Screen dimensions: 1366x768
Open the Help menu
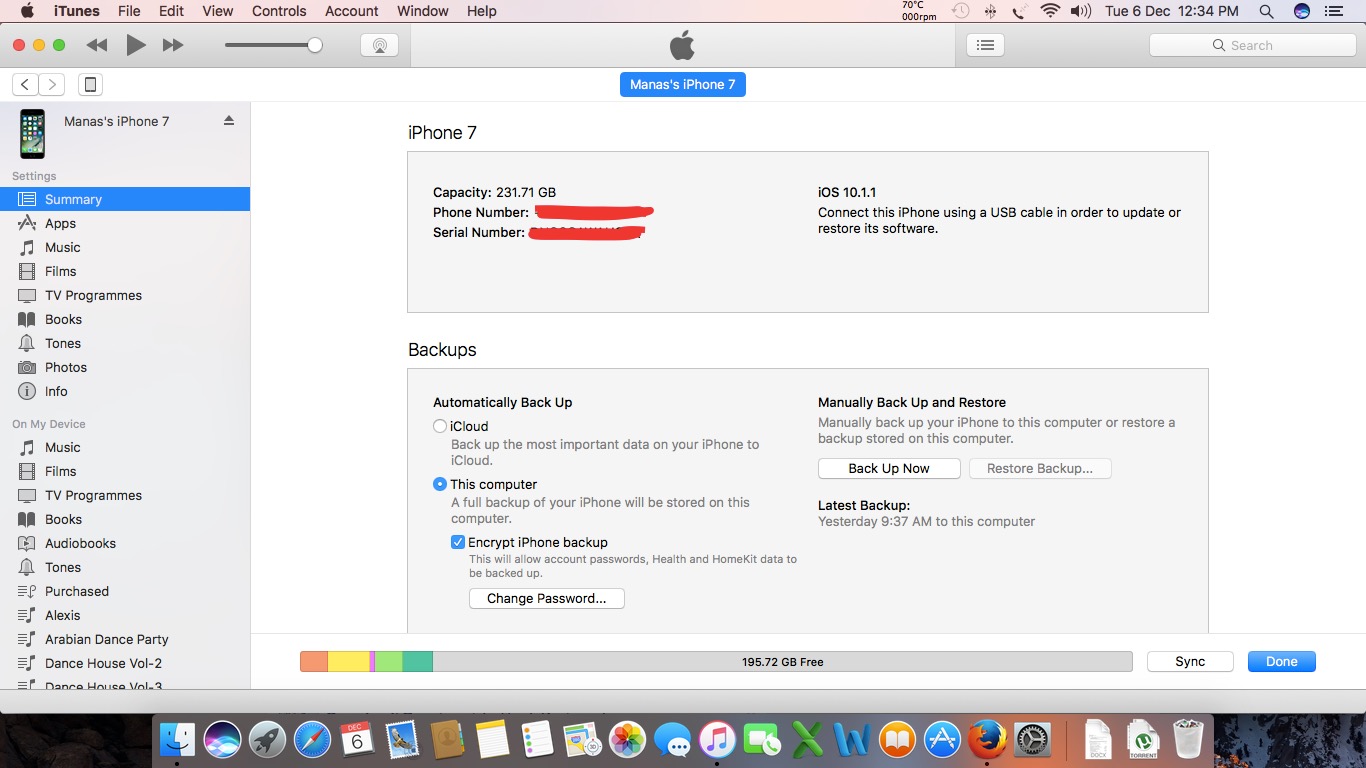[x=482, y=11]
